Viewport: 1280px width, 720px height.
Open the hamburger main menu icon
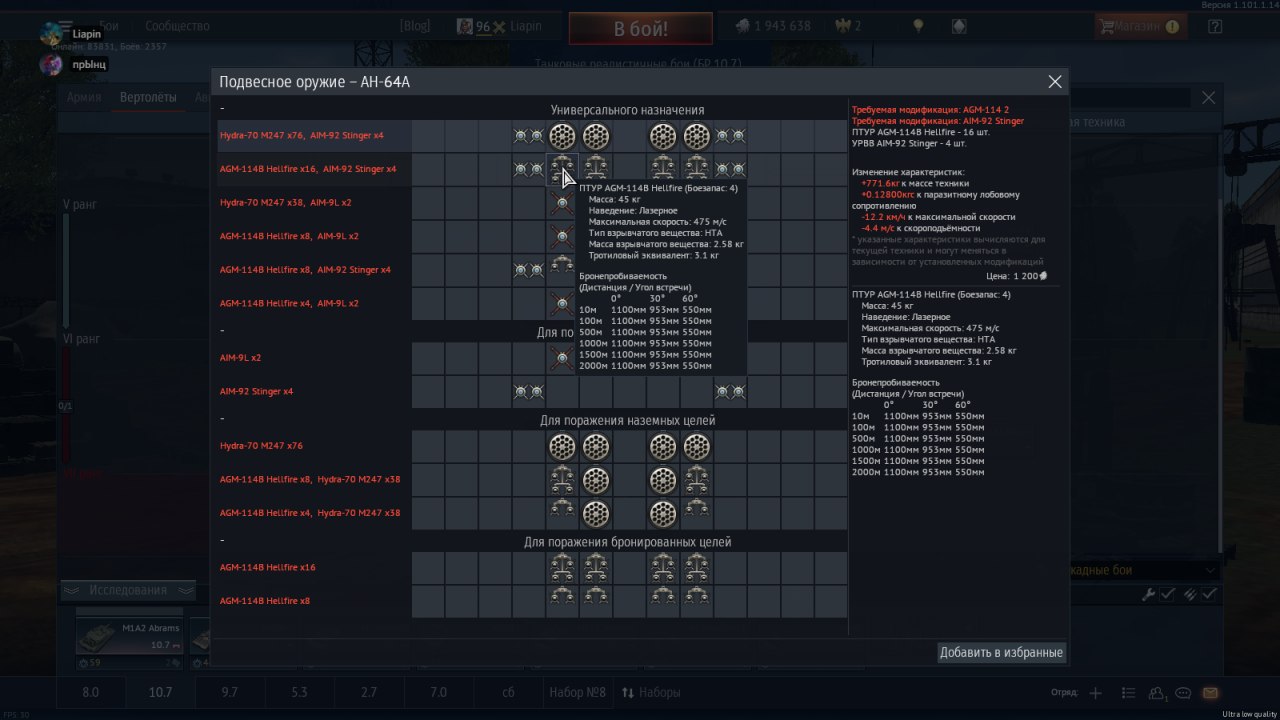coord(66,25)
